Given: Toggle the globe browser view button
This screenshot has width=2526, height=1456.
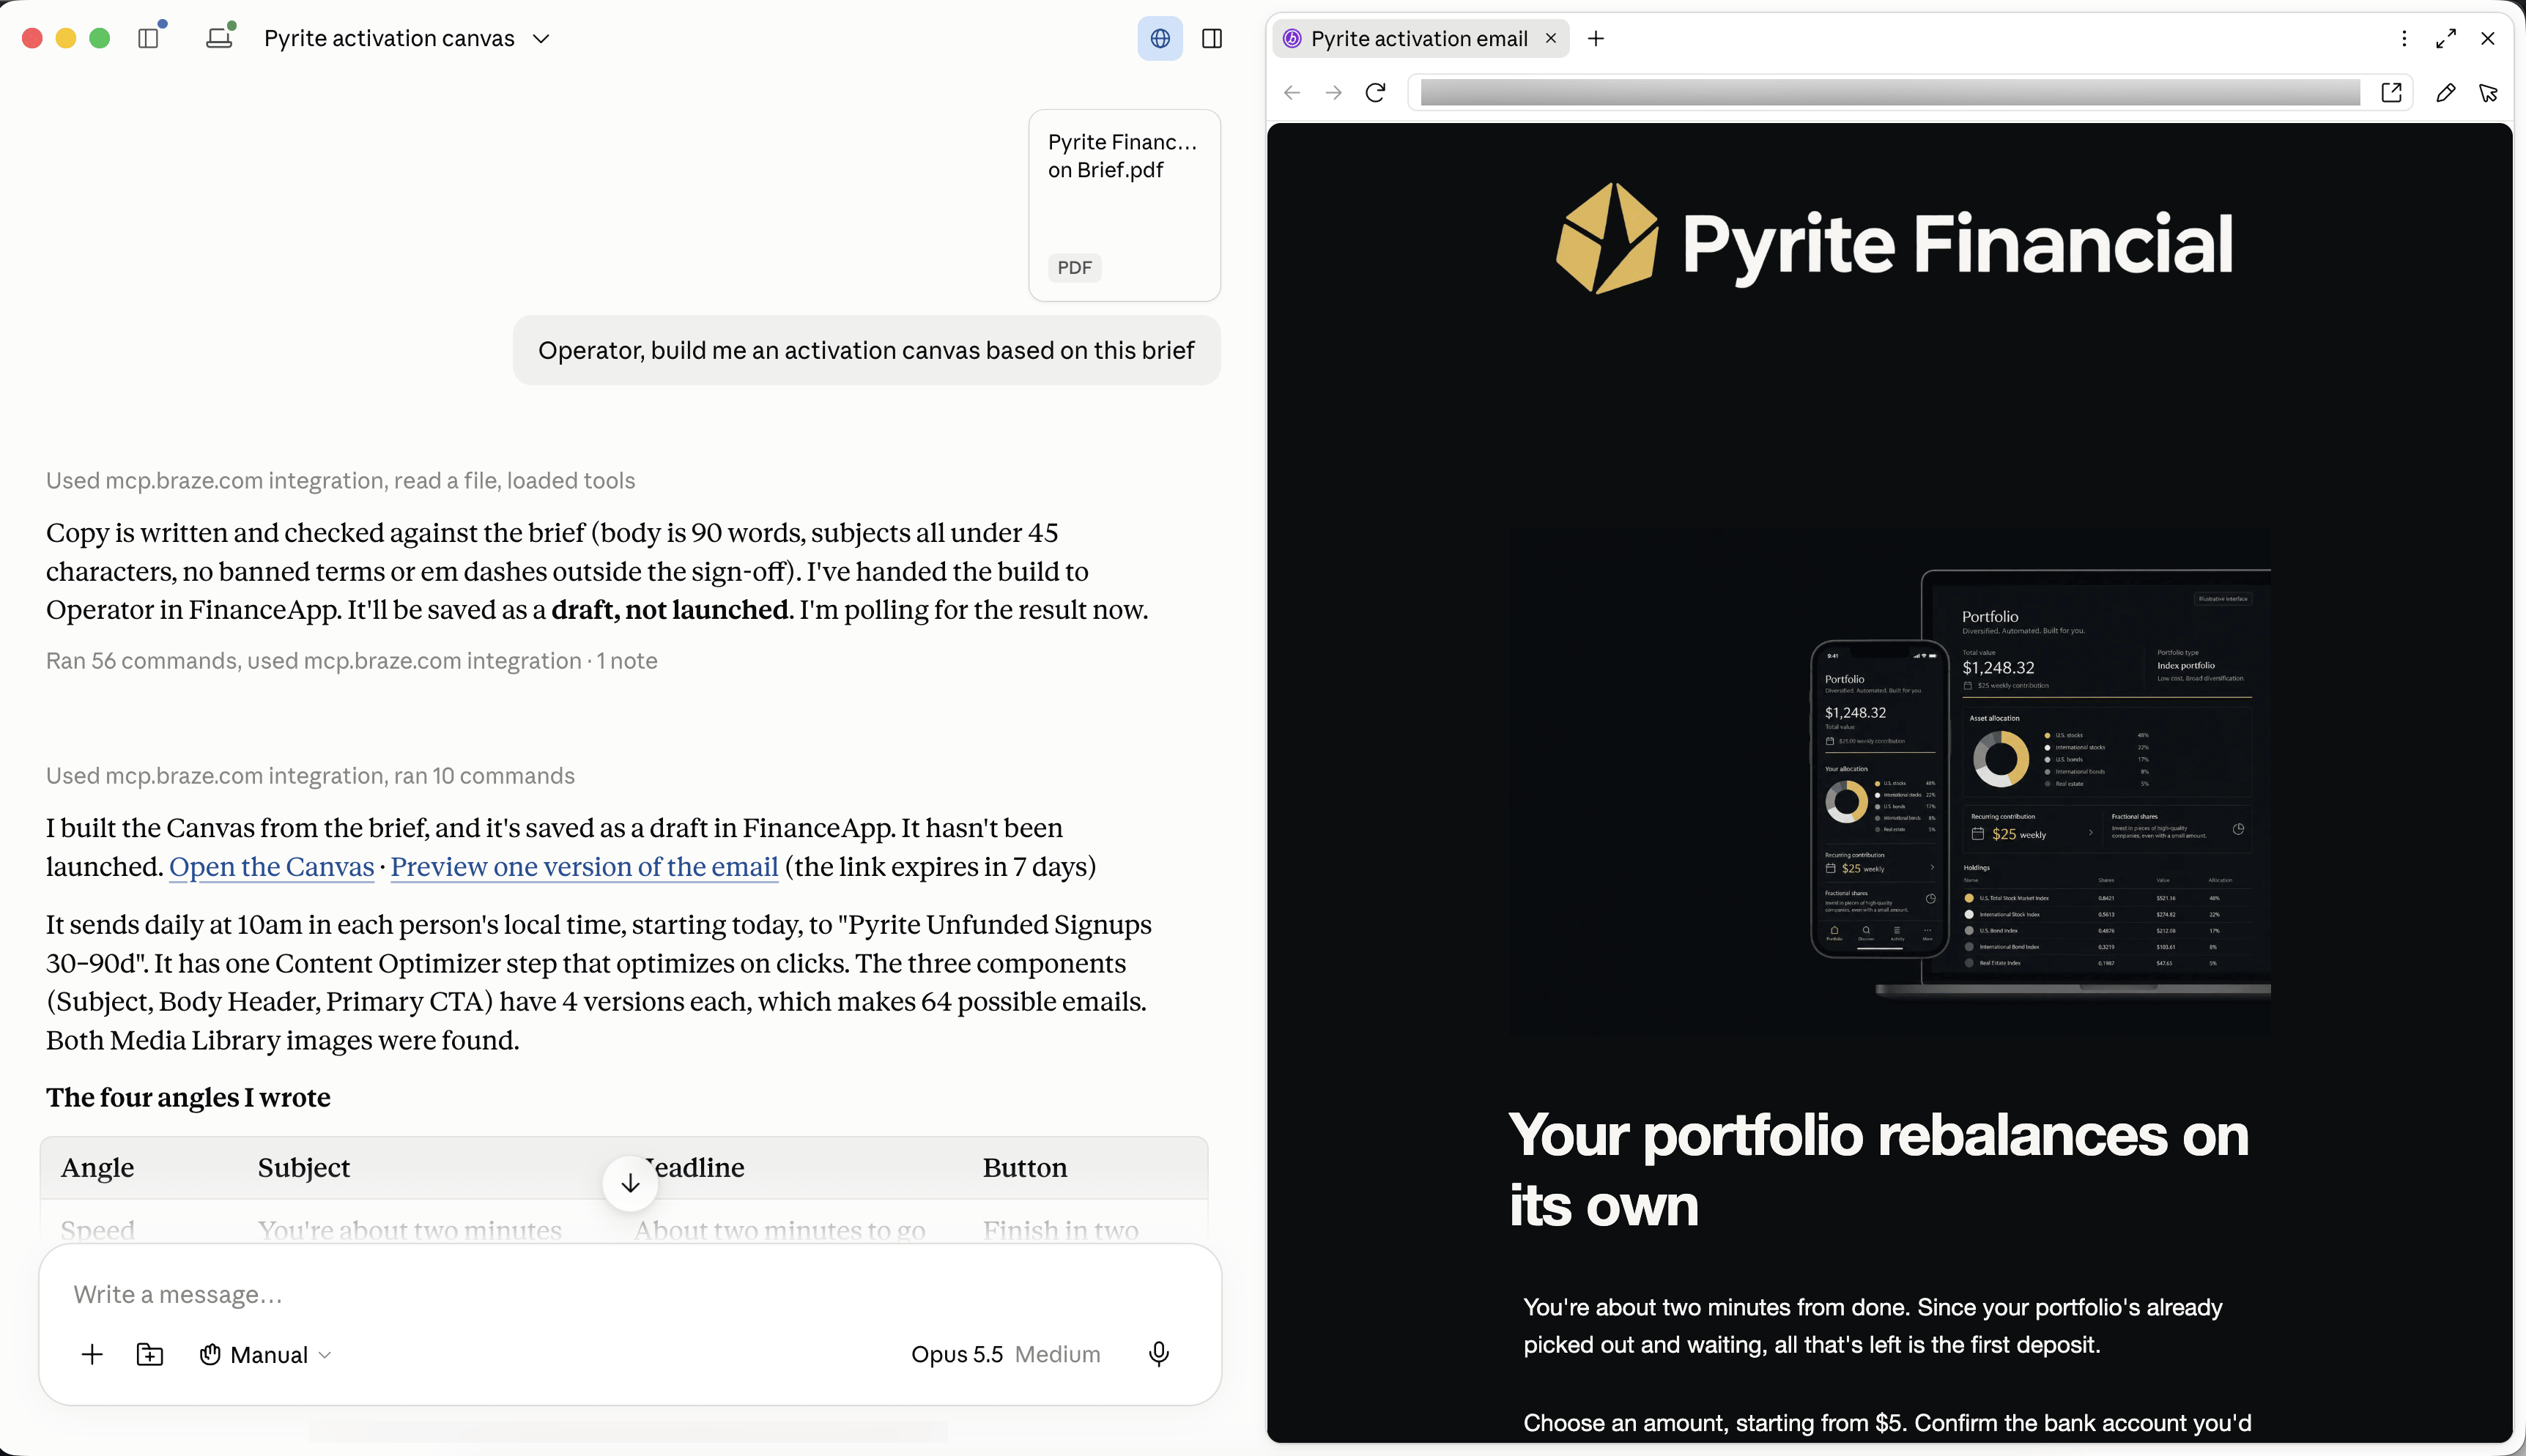Looking at the screenshot, I should pos(1160,38).
